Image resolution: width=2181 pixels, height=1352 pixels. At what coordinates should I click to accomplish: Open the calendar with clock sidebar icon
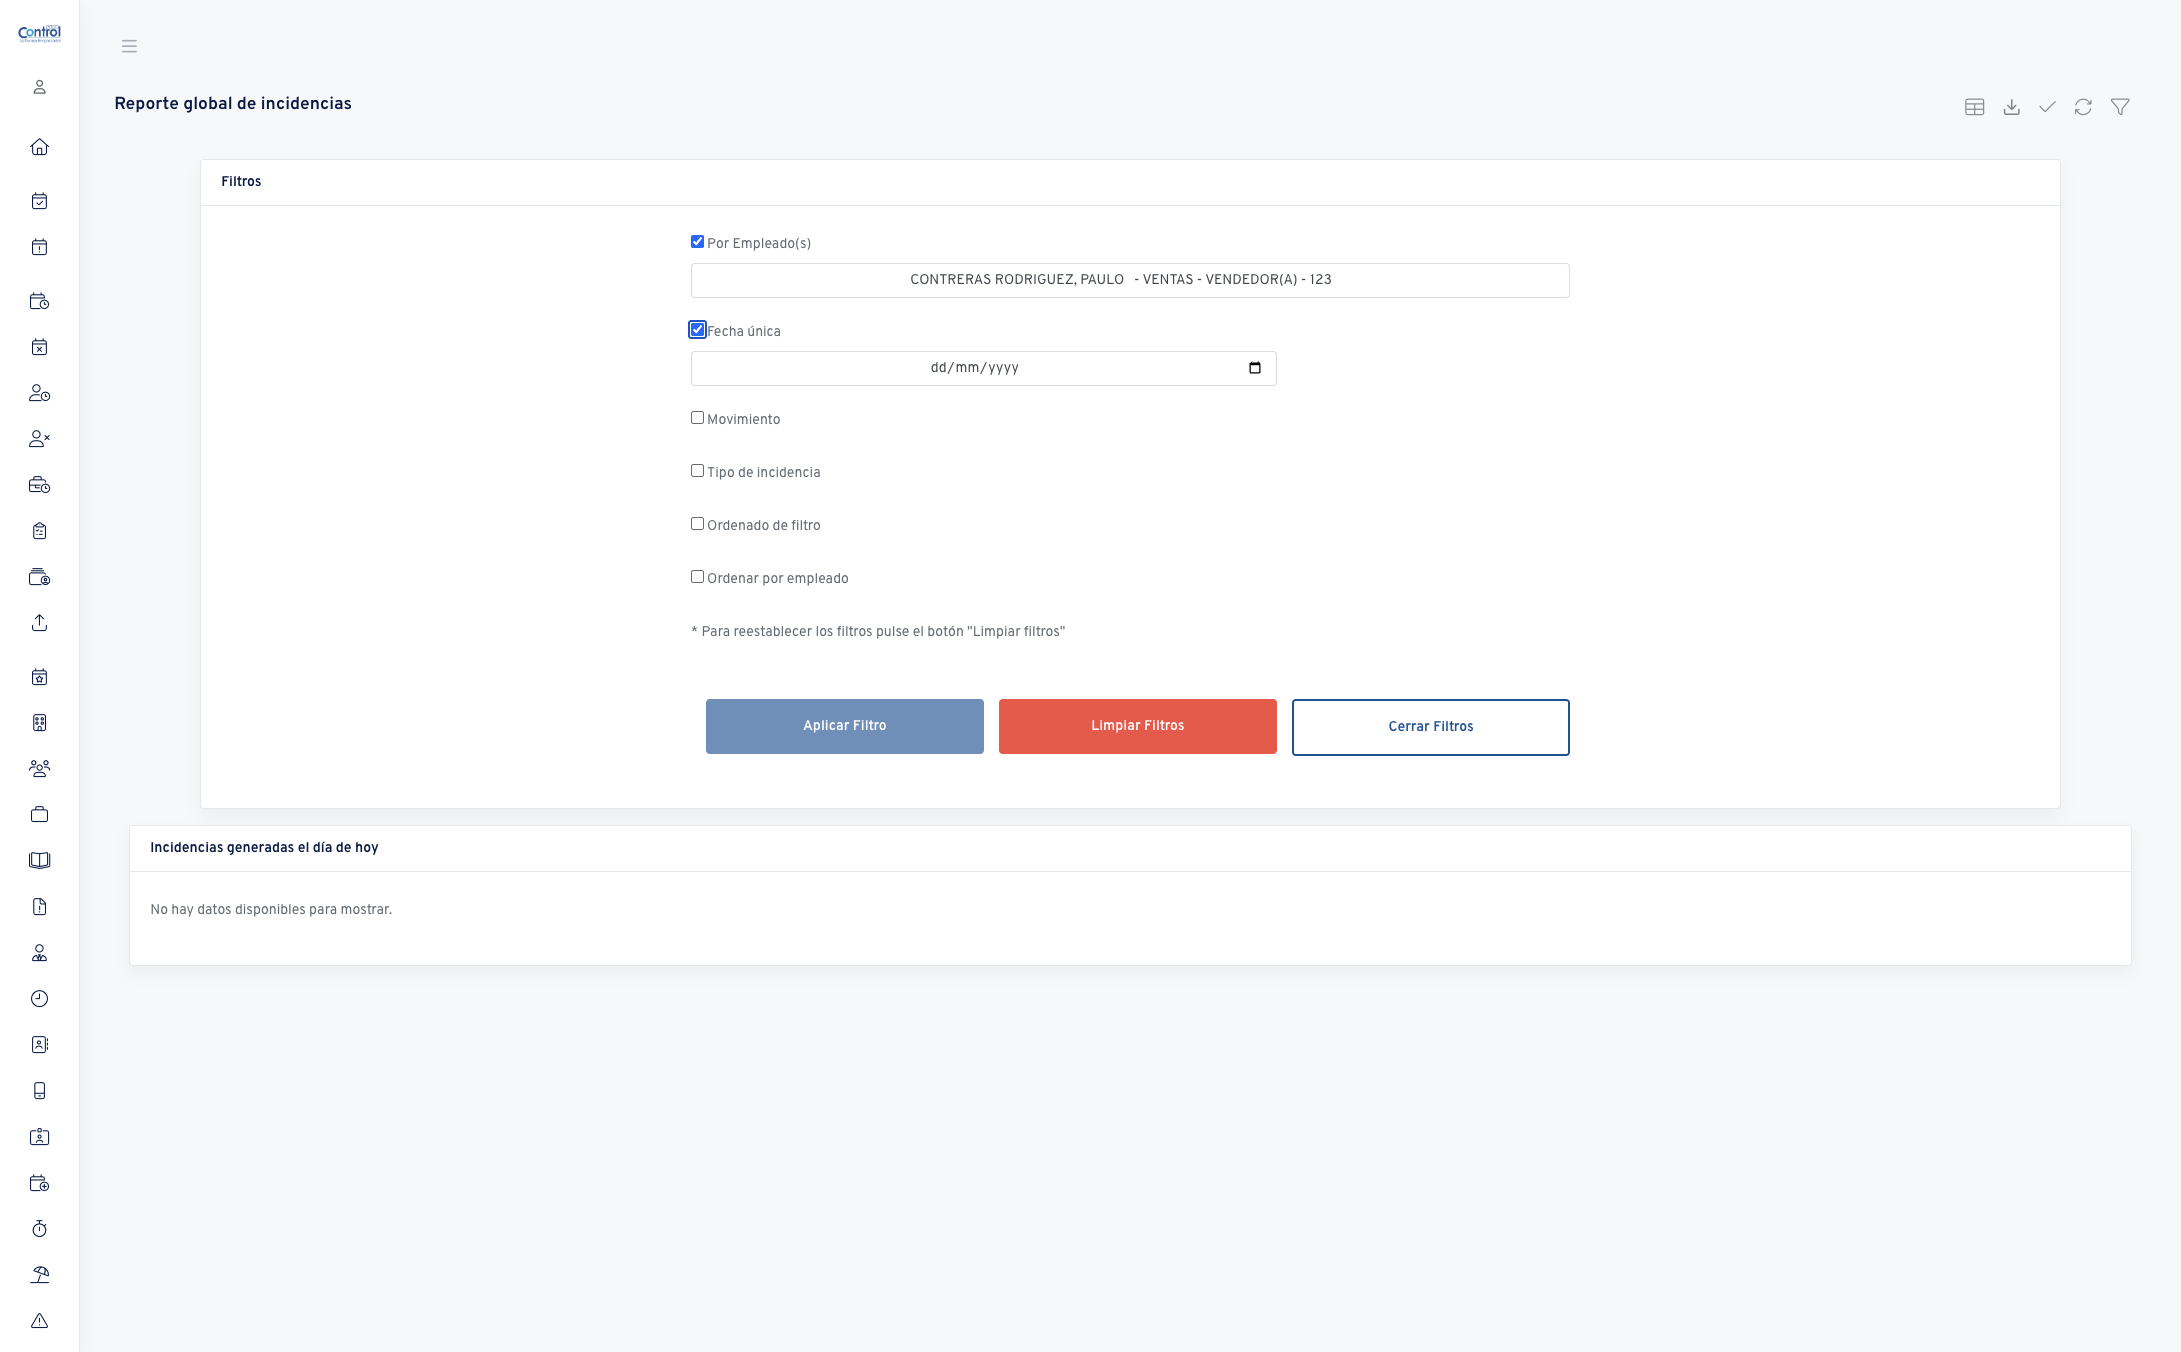point(40,301)
